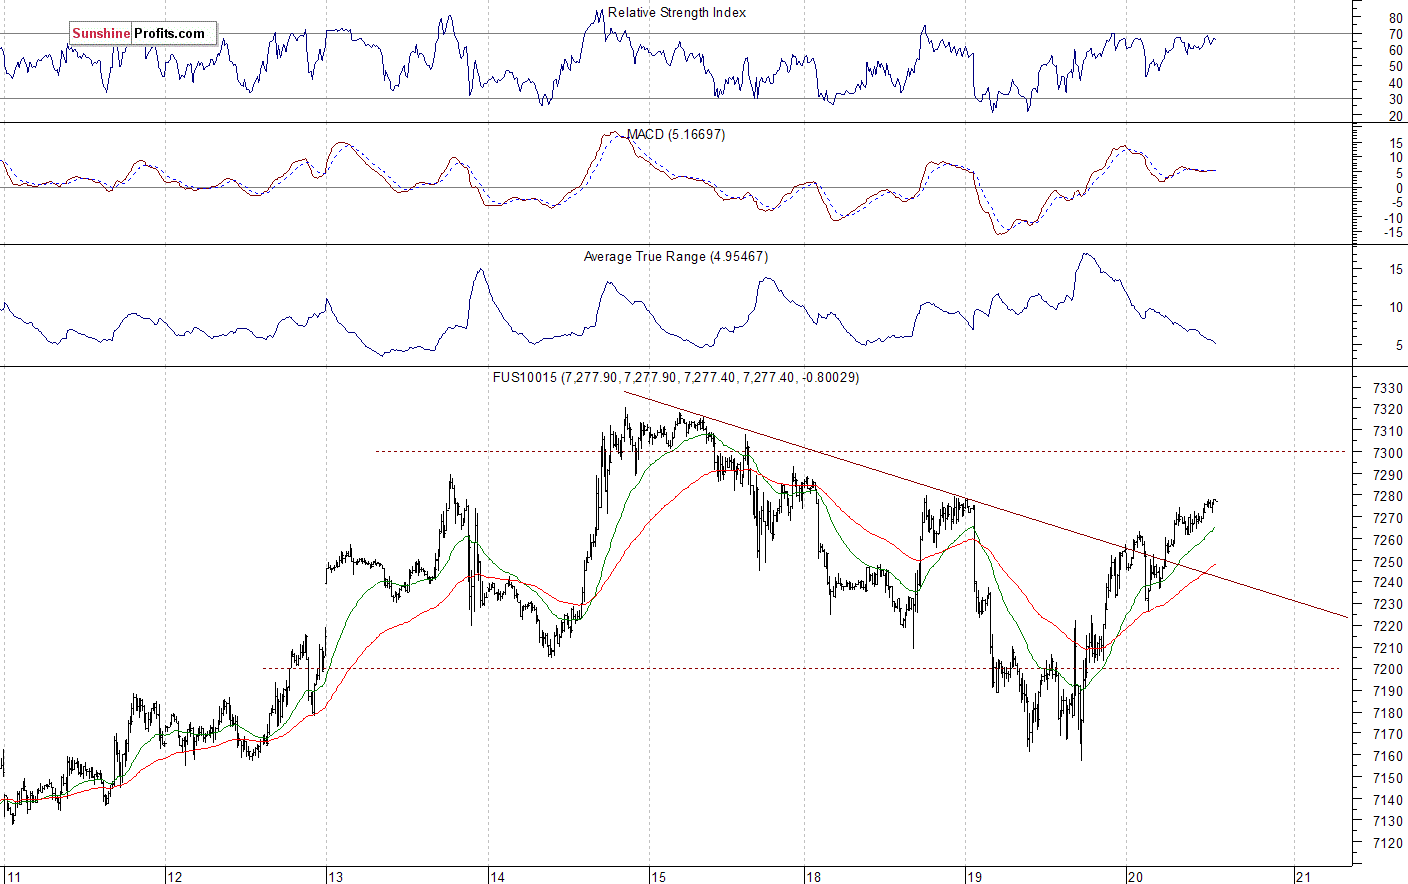
Task: Click the RSI axis value 50
Action: pyautogui.click(x=1395, y=67)
